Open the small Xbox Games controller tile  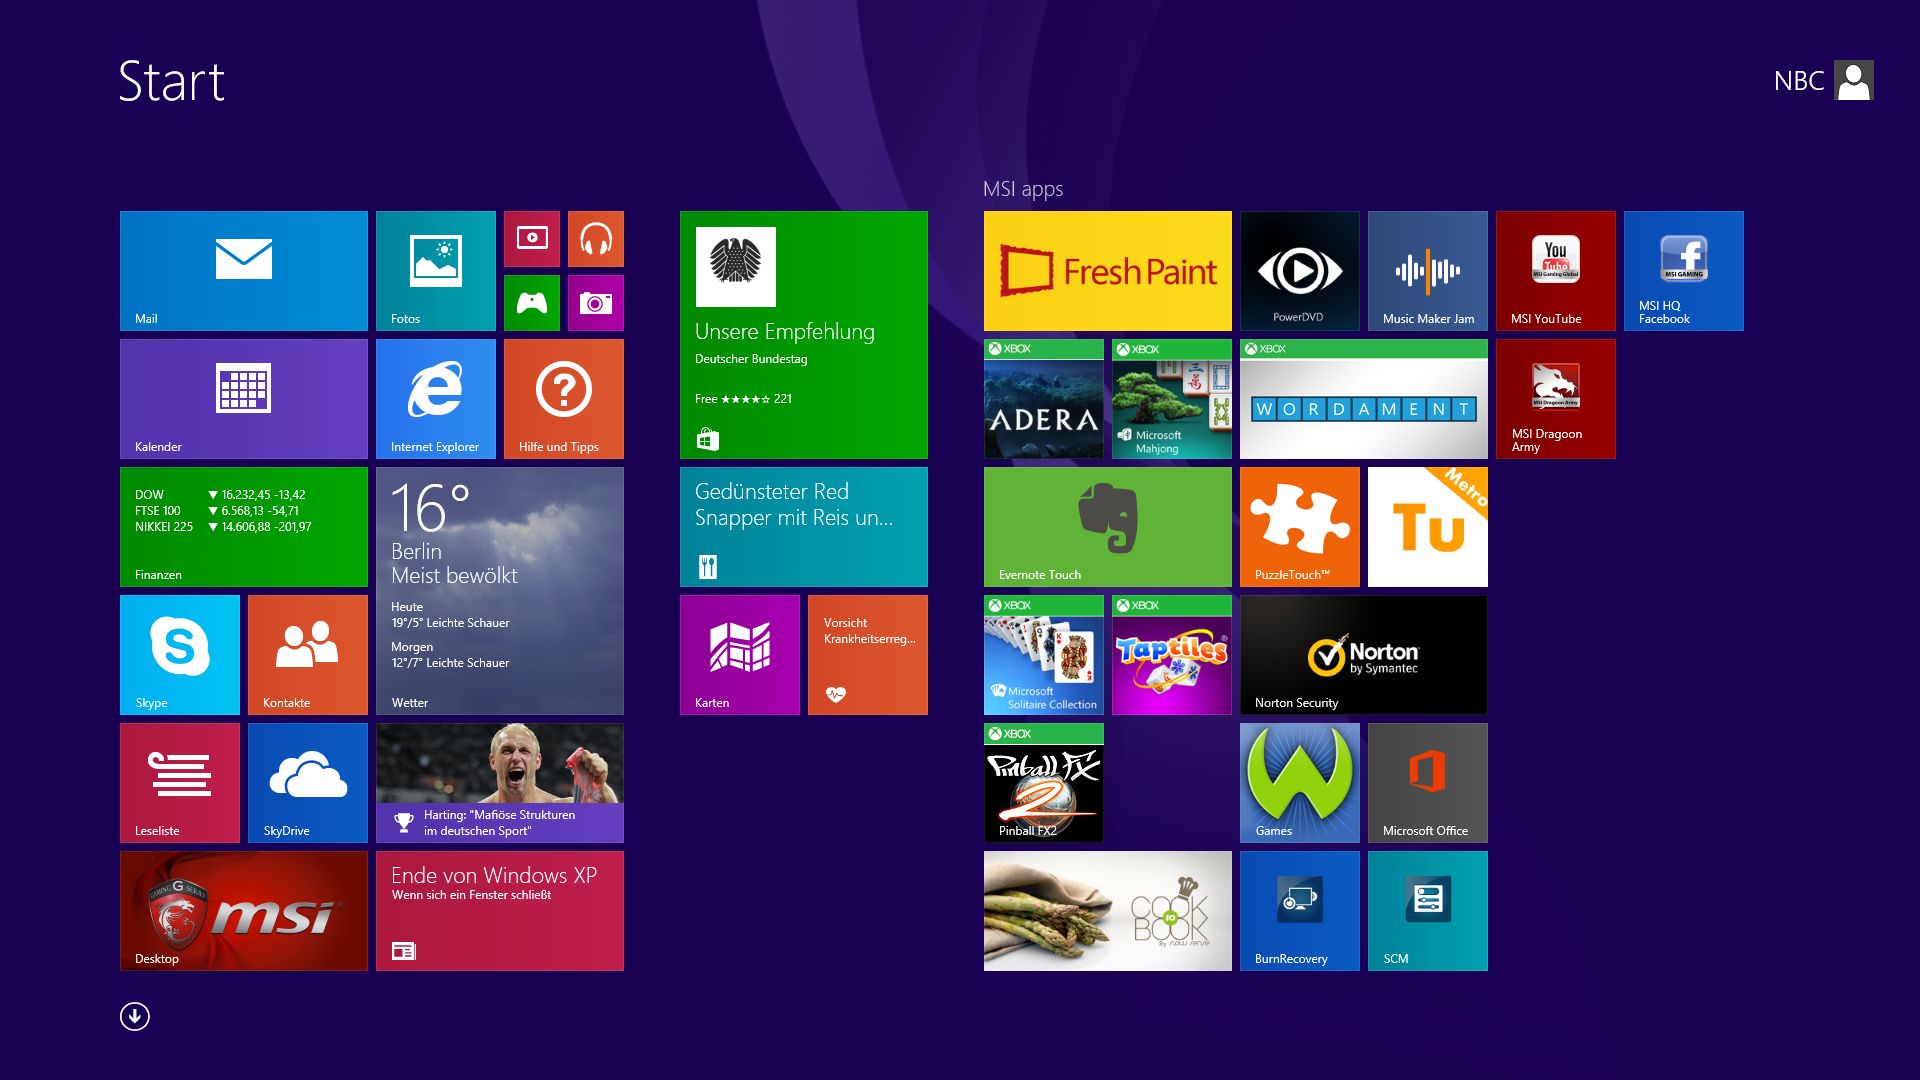tap(531, 302)
